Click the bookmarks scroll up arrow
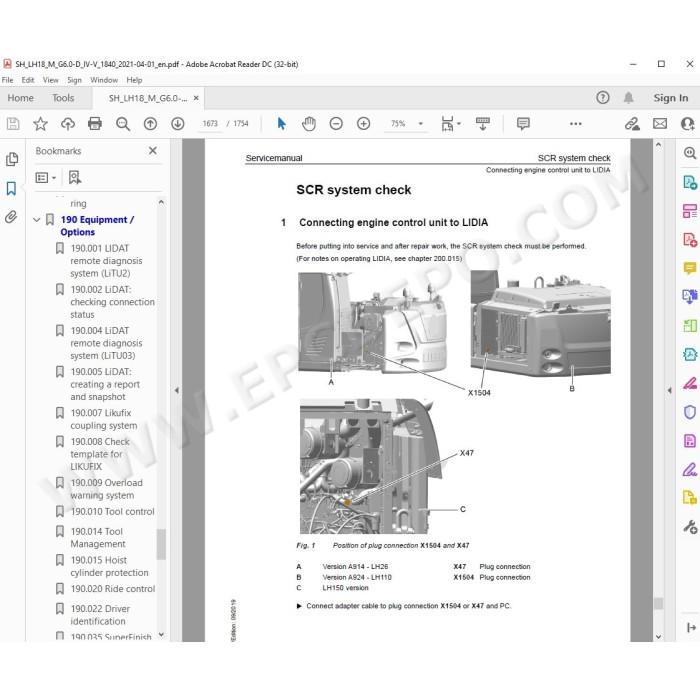This screenshot has height=700, width=700. (x=161, y=202)
